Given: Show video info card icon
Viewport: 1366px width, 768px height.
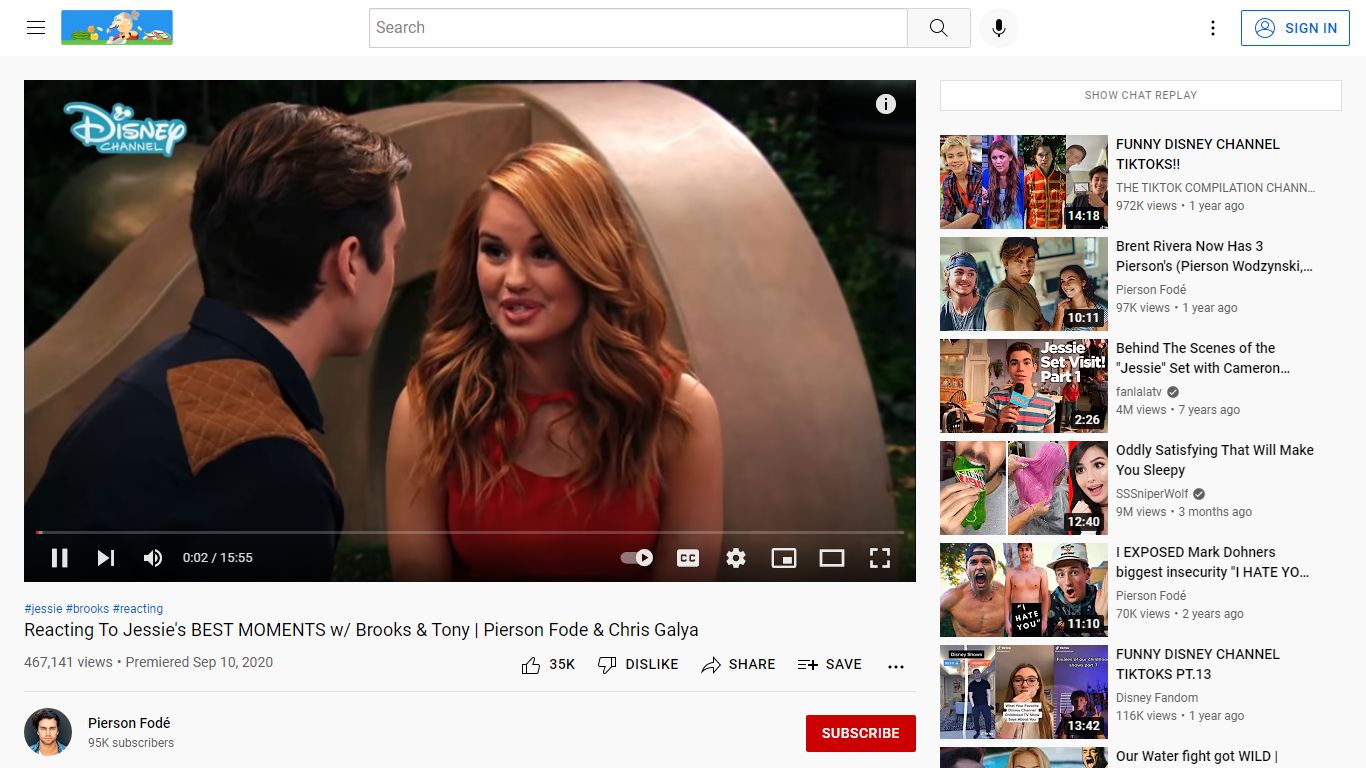Looking at the screenshot, I should (886, 104).
